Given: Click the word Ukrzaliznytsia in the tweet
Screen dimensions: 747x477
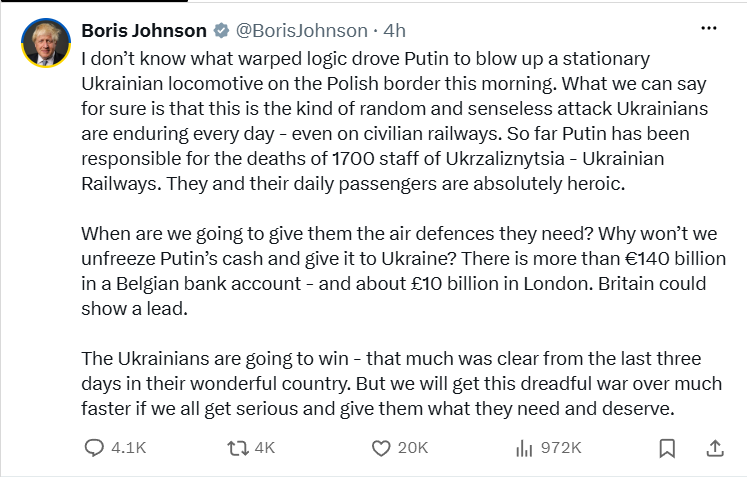Looking at the screenshot, I should (505, 159).
